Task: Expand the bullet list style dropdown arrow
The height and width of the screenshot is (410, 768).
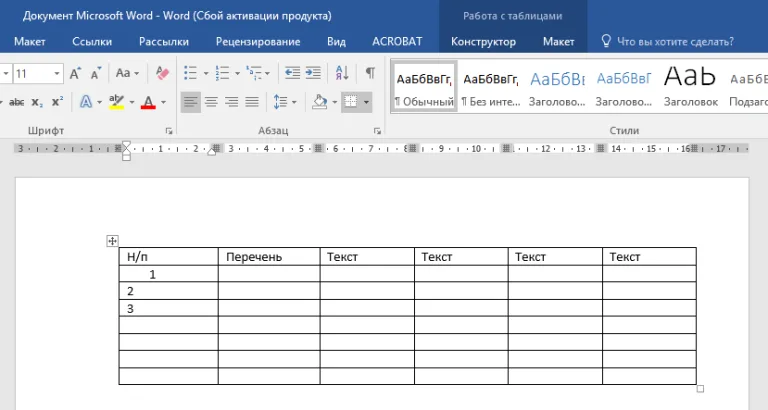Action: coord(206,74)
